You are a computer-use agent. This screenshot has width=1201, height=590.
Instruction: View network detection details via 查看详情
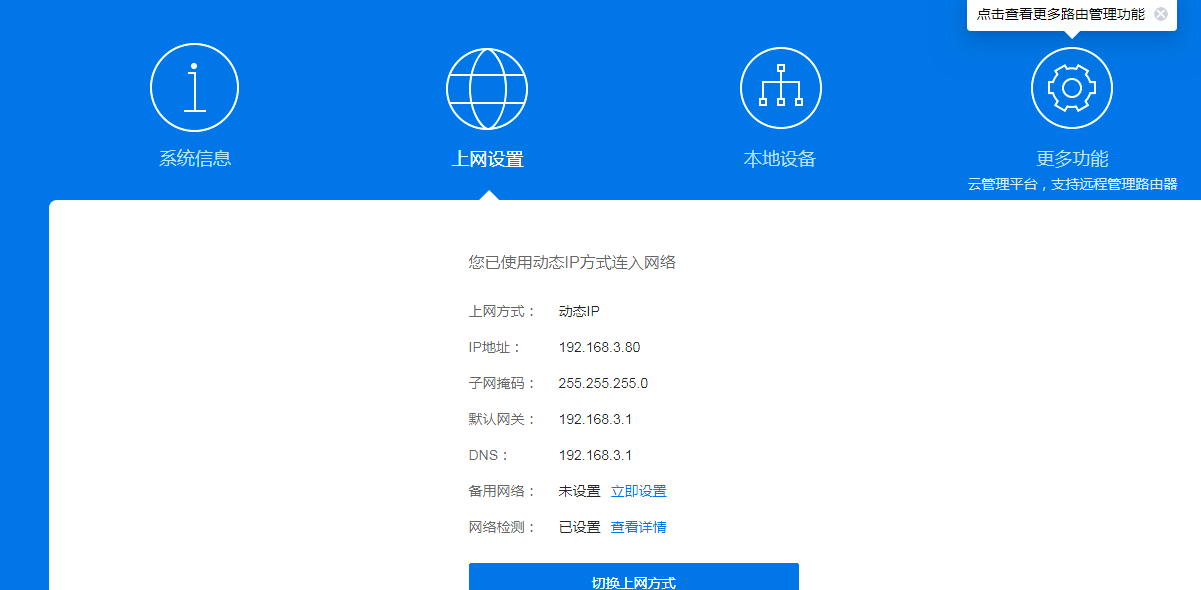(x=641, y=526)
